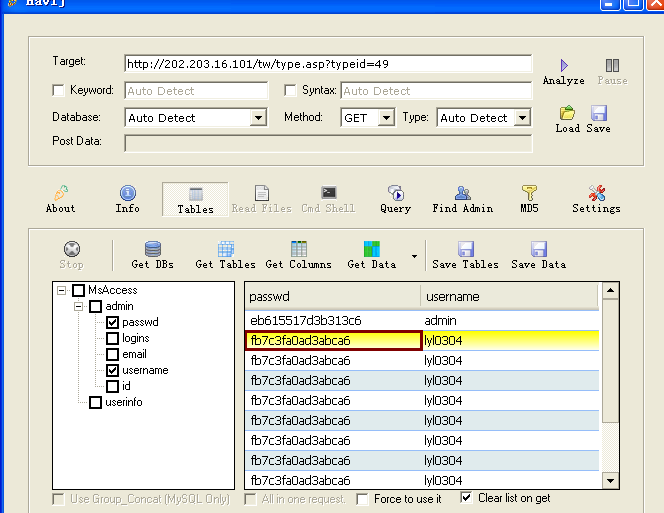Click the Save floppy icon near Load
664x513 pixels.
pos(598,113)
